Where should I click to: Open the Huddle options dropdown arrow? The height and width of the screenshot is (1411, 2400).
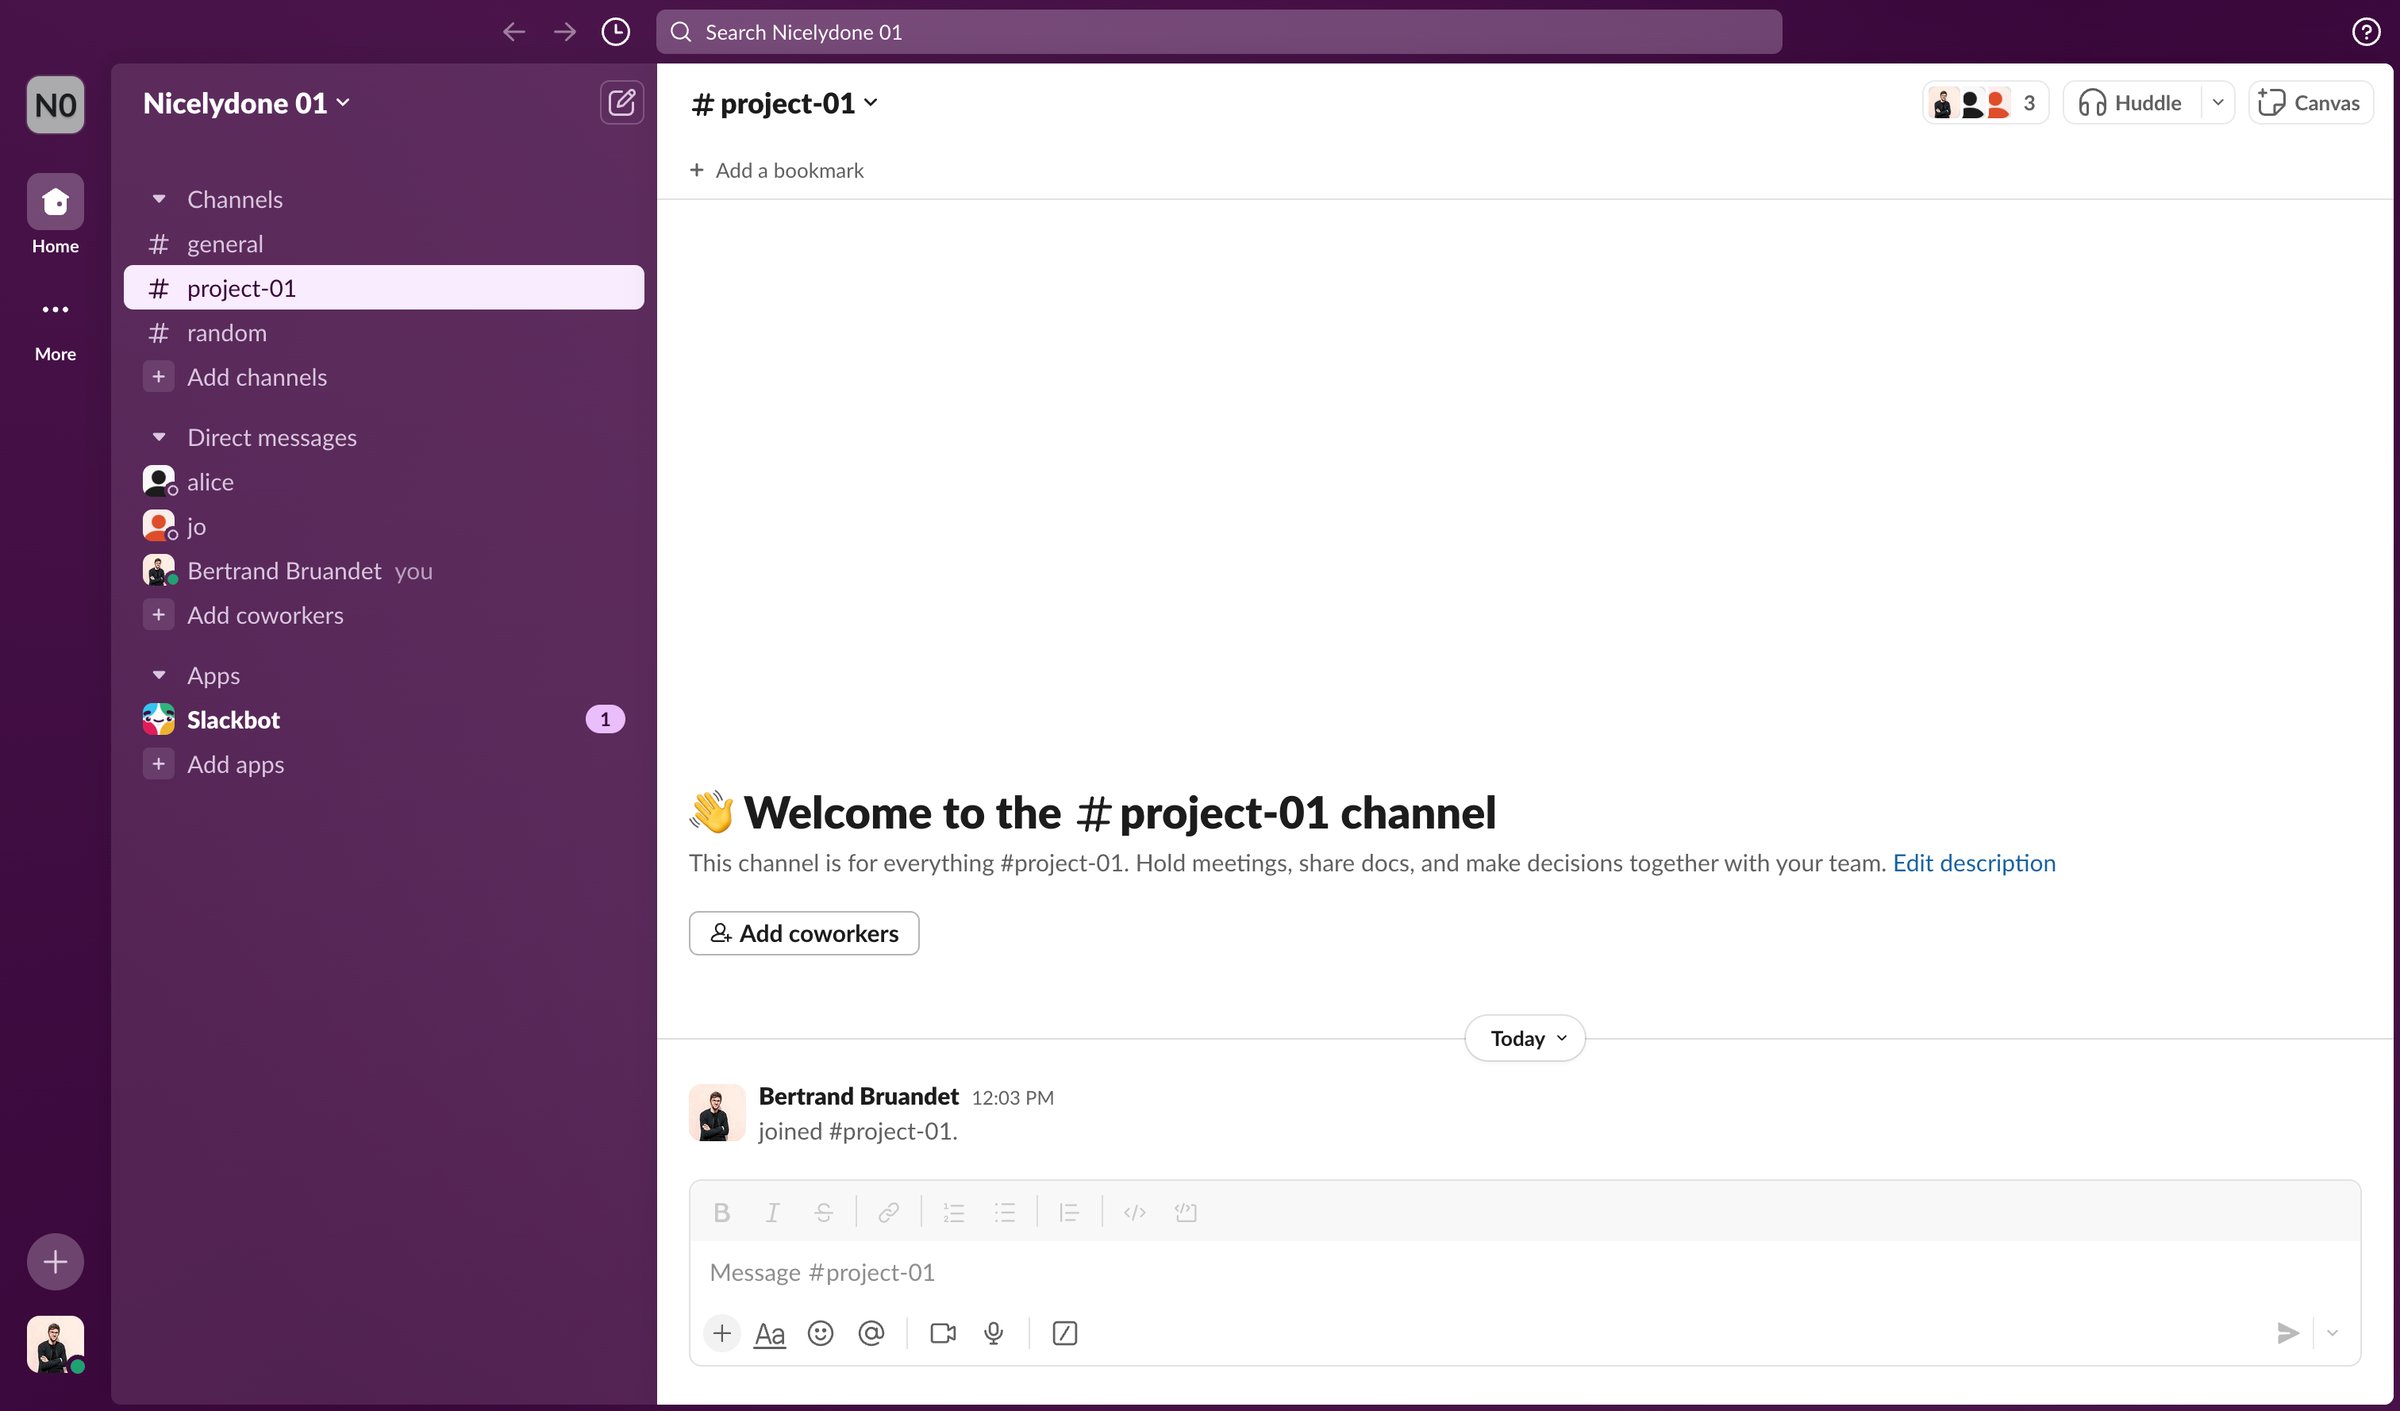(x=2218, y=102)
